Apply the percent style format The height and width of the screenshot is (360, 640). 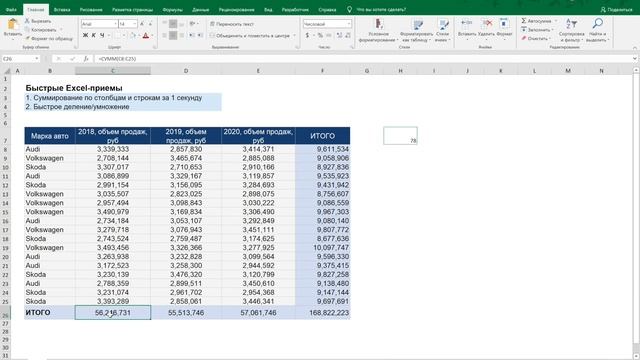point(320,36)
